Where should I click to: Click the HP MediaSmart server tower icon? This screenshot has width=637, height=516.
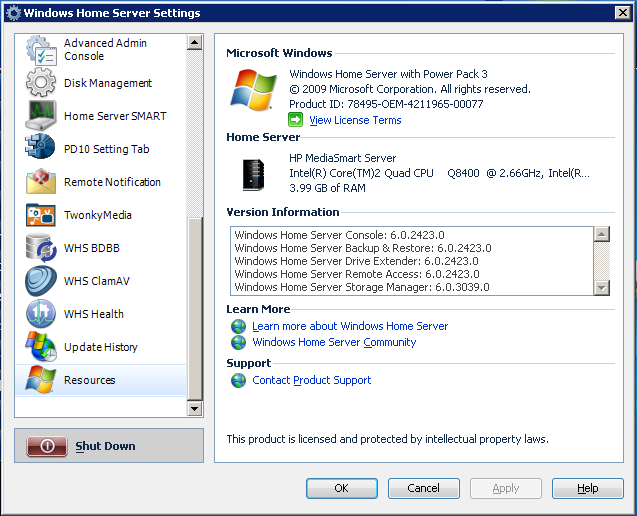click(254, 175)
